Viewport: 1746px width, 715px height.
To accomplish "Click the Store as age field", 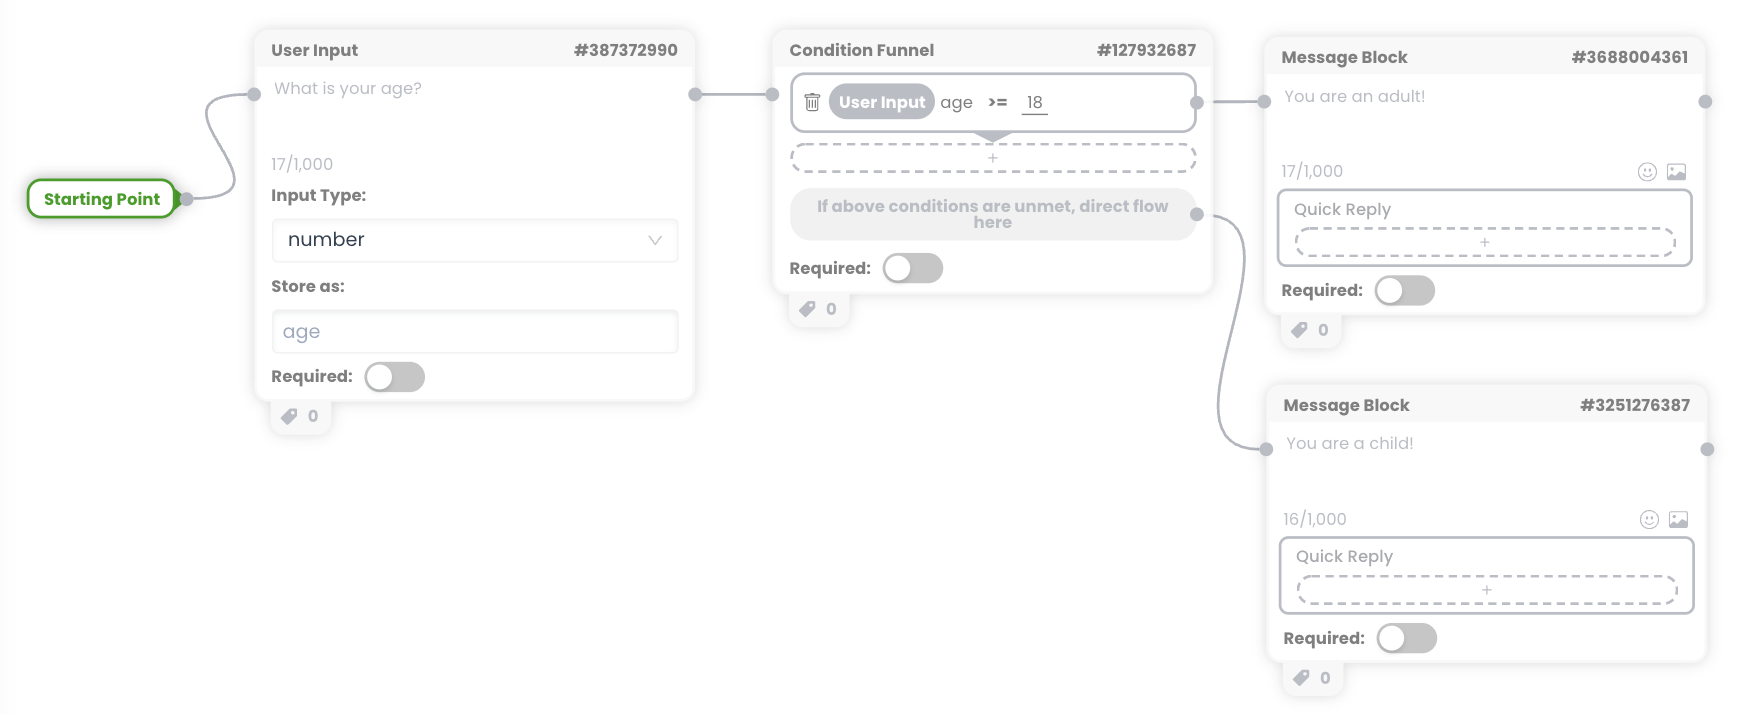I will (x=475, y=332).
